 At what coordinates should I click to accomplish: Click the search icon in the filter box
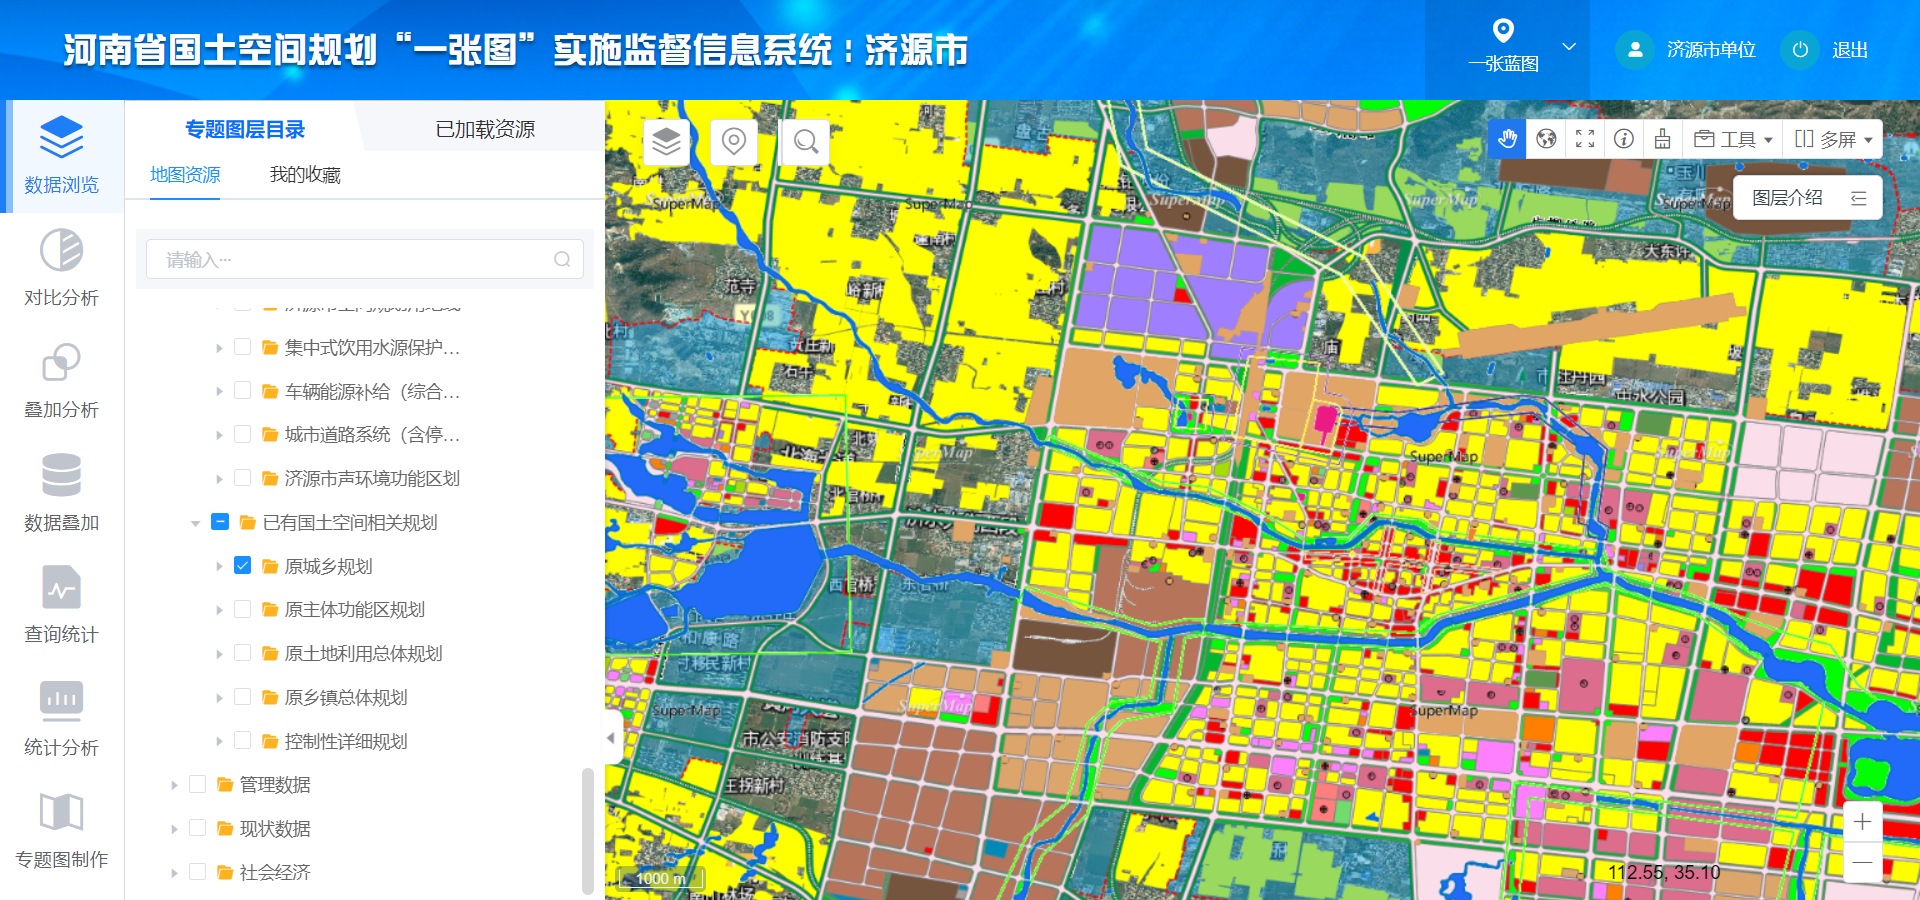coord(562,260)
